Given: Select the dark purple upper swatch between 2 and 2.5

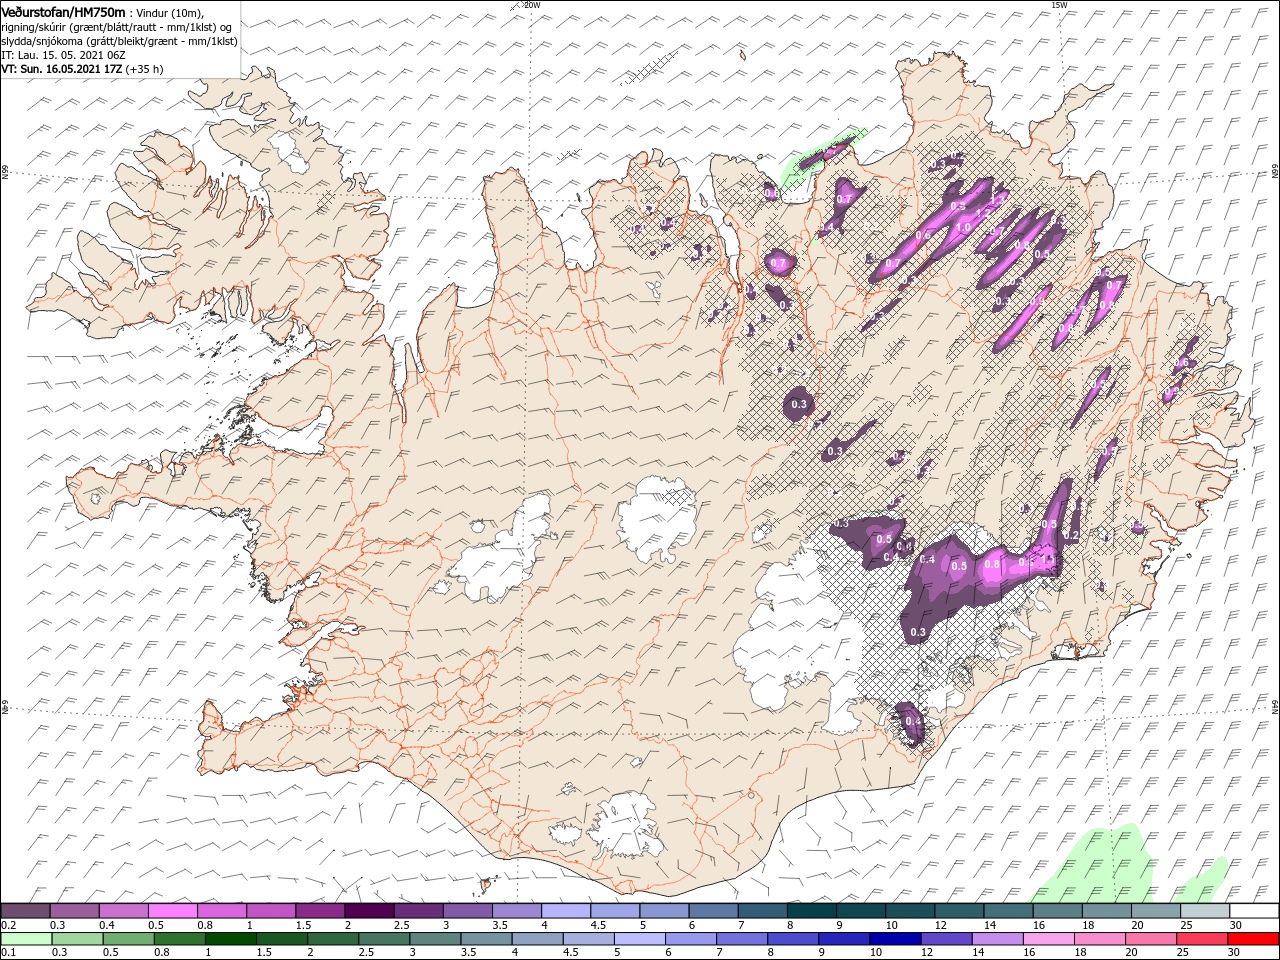Looking at the screenshot, I should pos(369,911).
